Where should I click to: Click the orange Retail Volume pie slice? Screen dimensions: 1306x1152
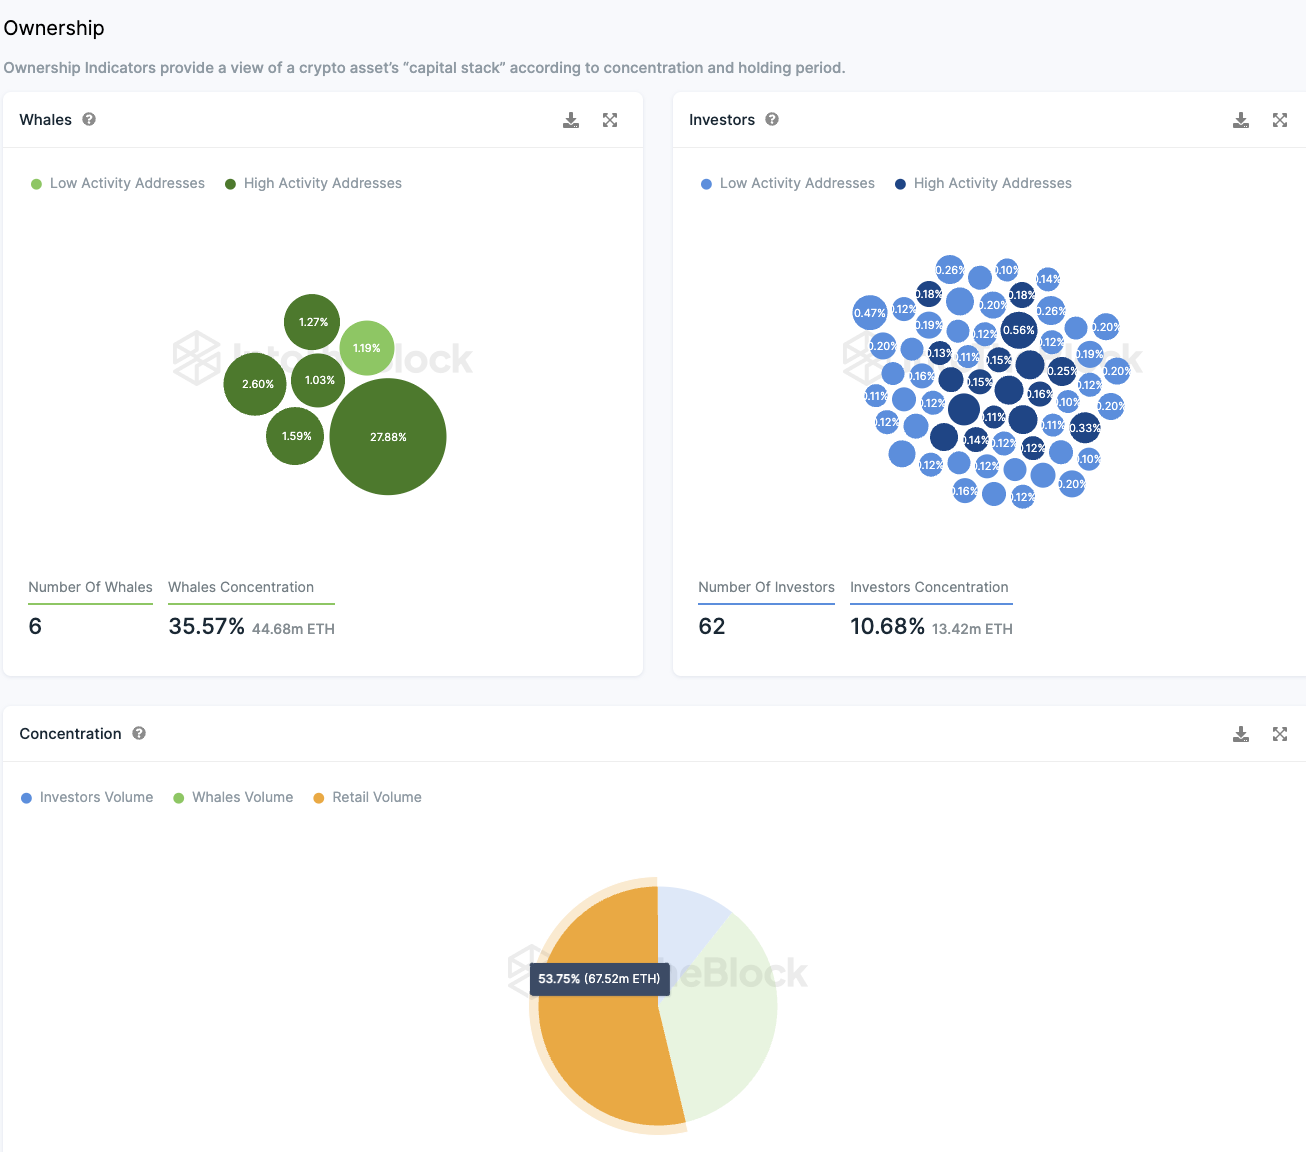point(600,1050)
